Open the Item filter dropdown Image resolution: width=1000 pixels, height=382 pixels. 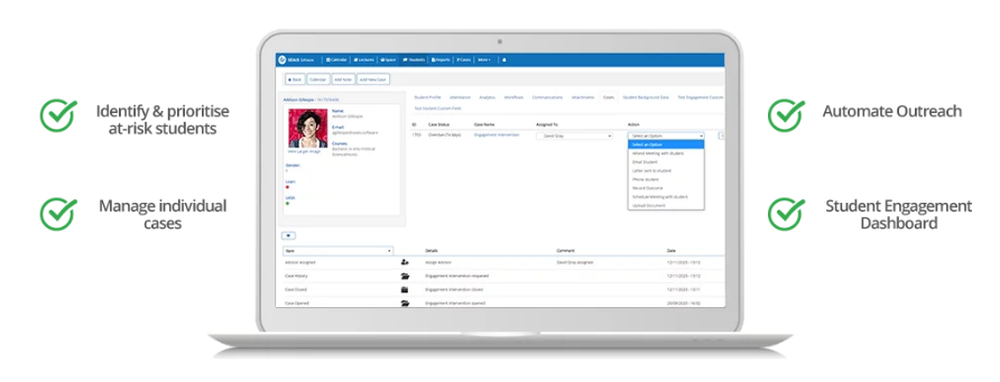point(338,251)
